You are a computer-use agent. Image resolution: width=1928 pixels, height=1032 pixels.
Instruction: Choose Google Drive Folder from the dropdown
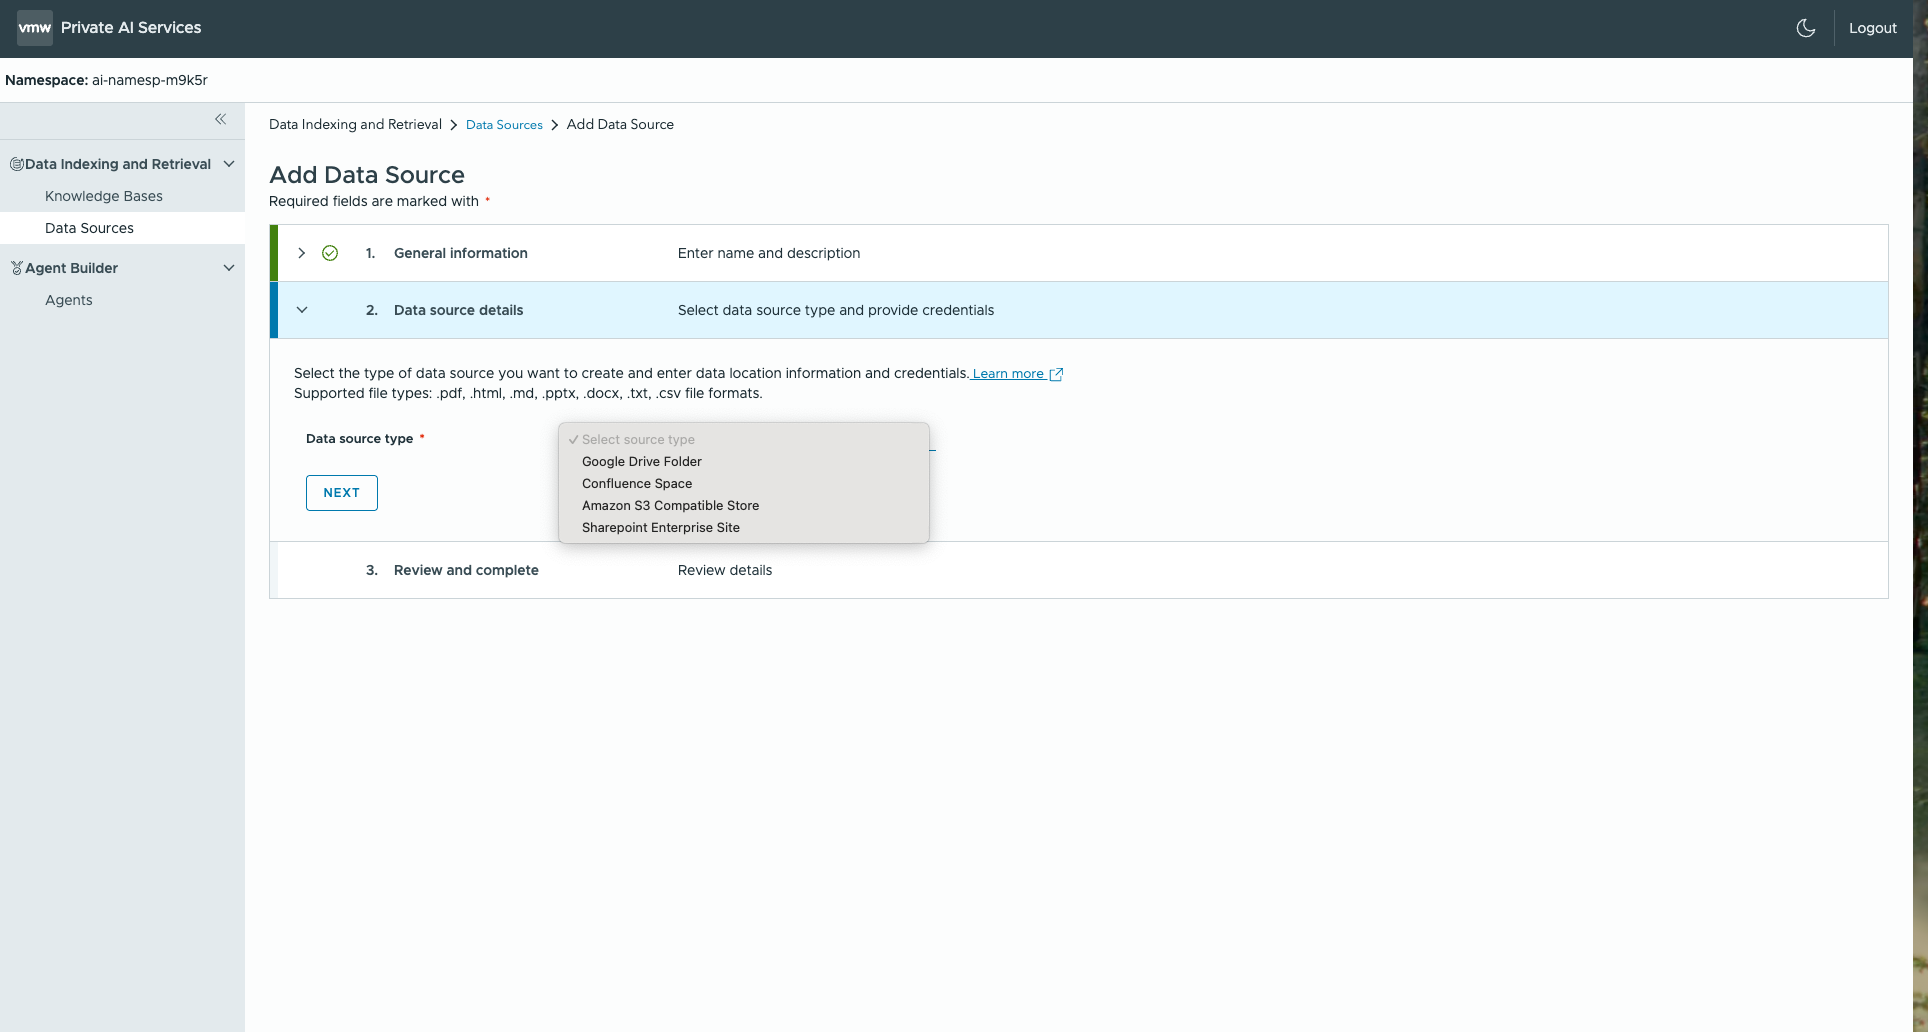pos(744,462)
